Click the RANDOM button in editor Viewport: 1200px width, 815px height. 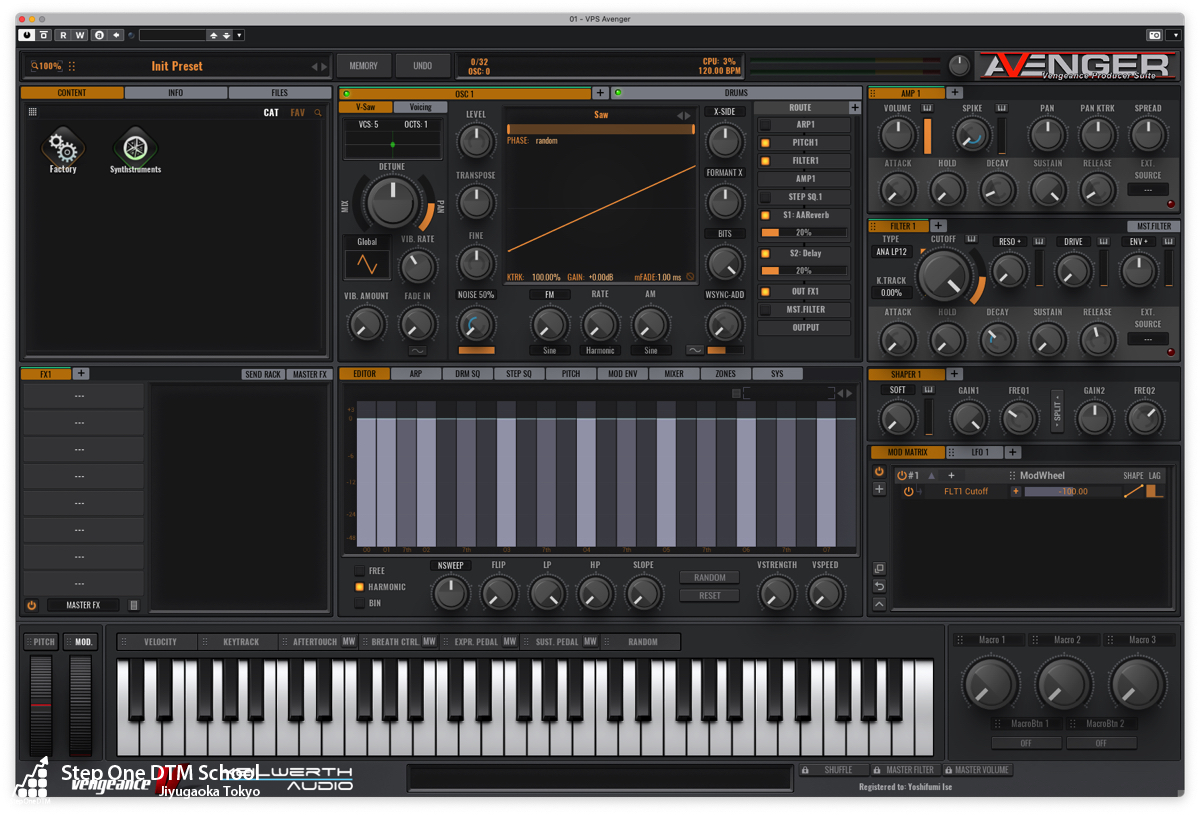[709, 577]
